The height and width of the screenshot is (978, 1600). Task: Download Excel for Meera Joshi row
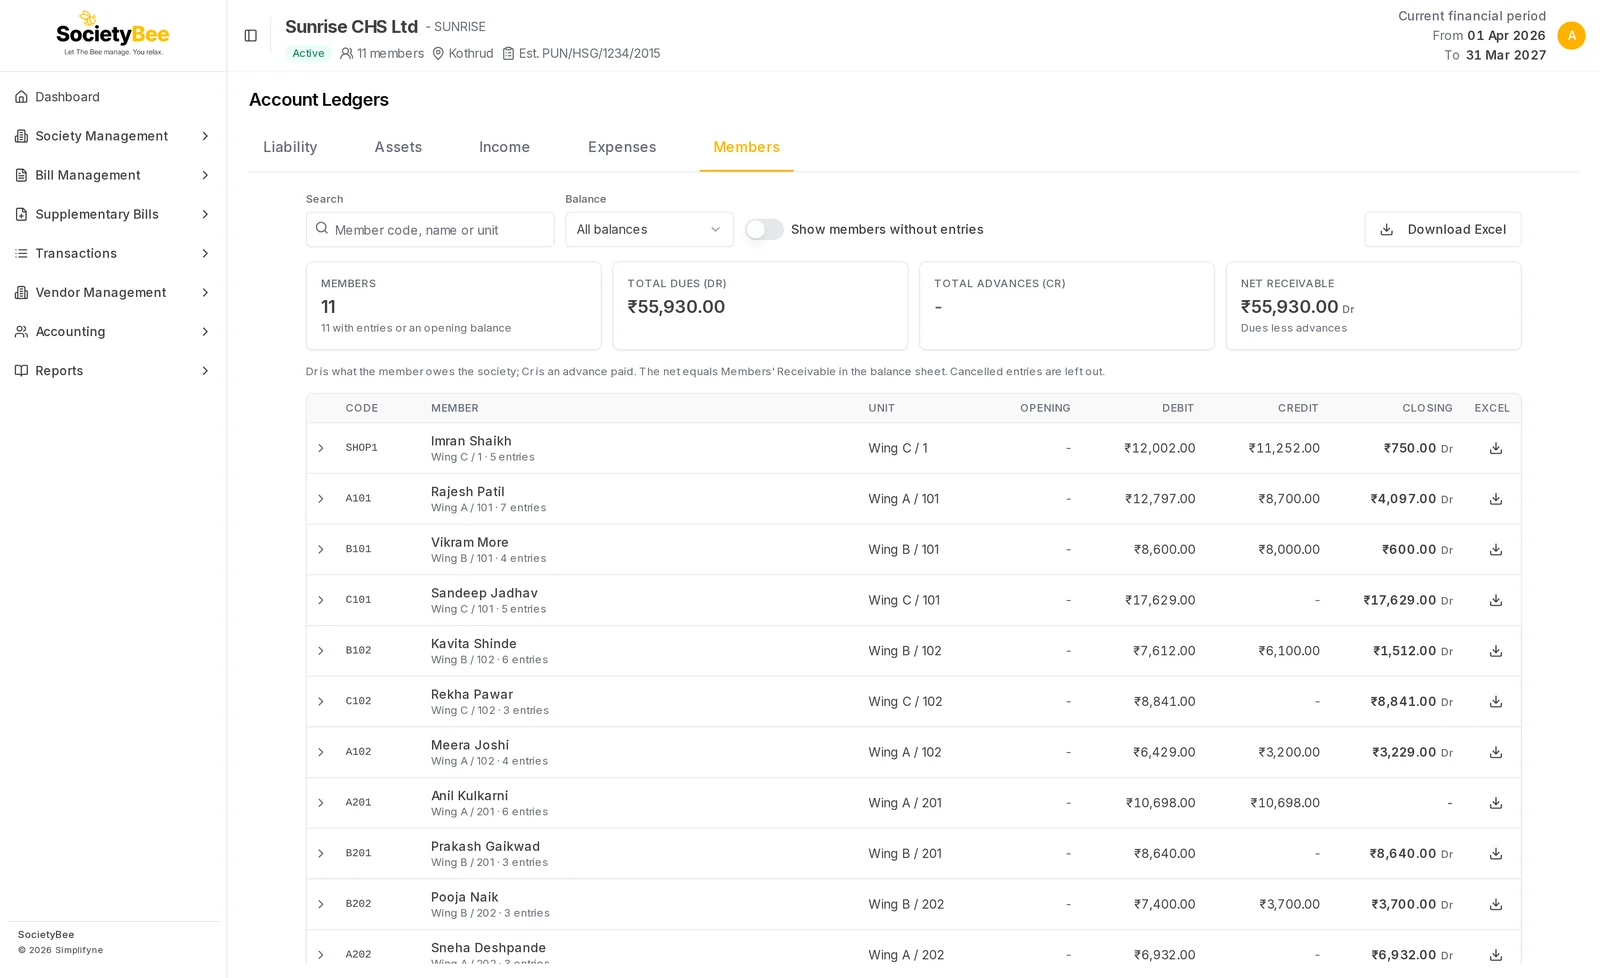1496,752
